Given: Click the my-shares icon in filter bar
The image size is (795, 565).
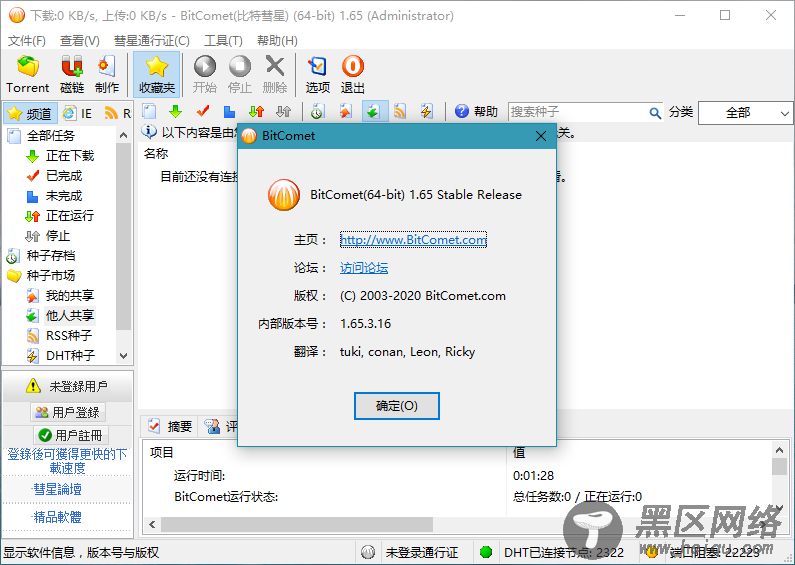Looking at the screenshot, I should pos(346,111).
